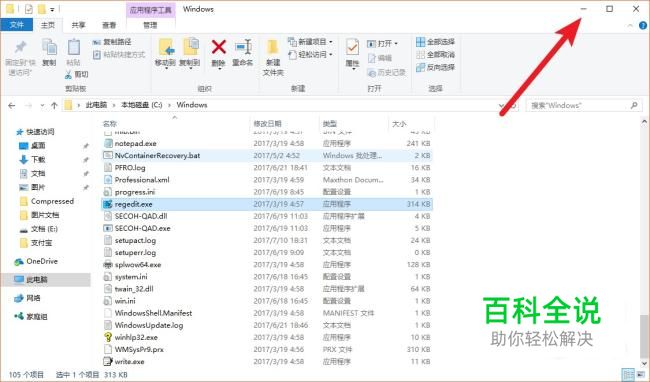Viewport: 650px width, 382px height.
Task: Open the blue File tab
Action: click(x=17, y=25)
